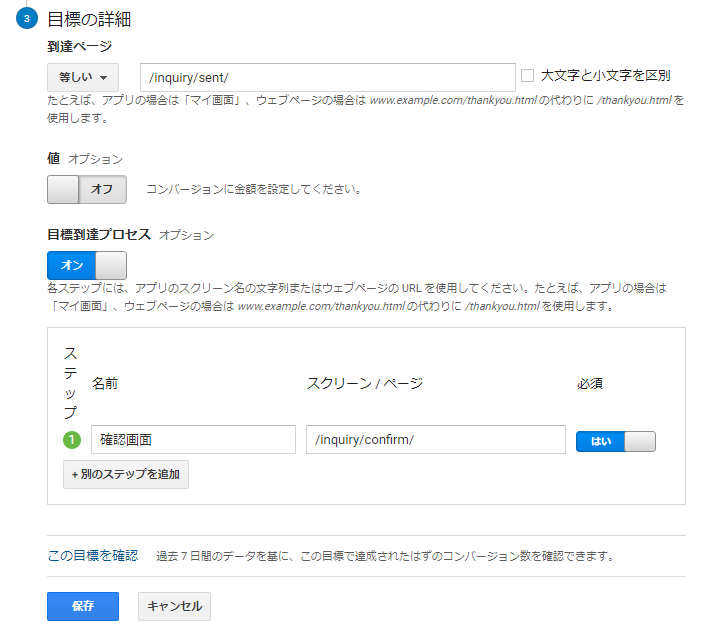Click the 到達ページ section label
The width and height of the screenshot is (715, 626).
pyautogui.click(x=79, y=46)
